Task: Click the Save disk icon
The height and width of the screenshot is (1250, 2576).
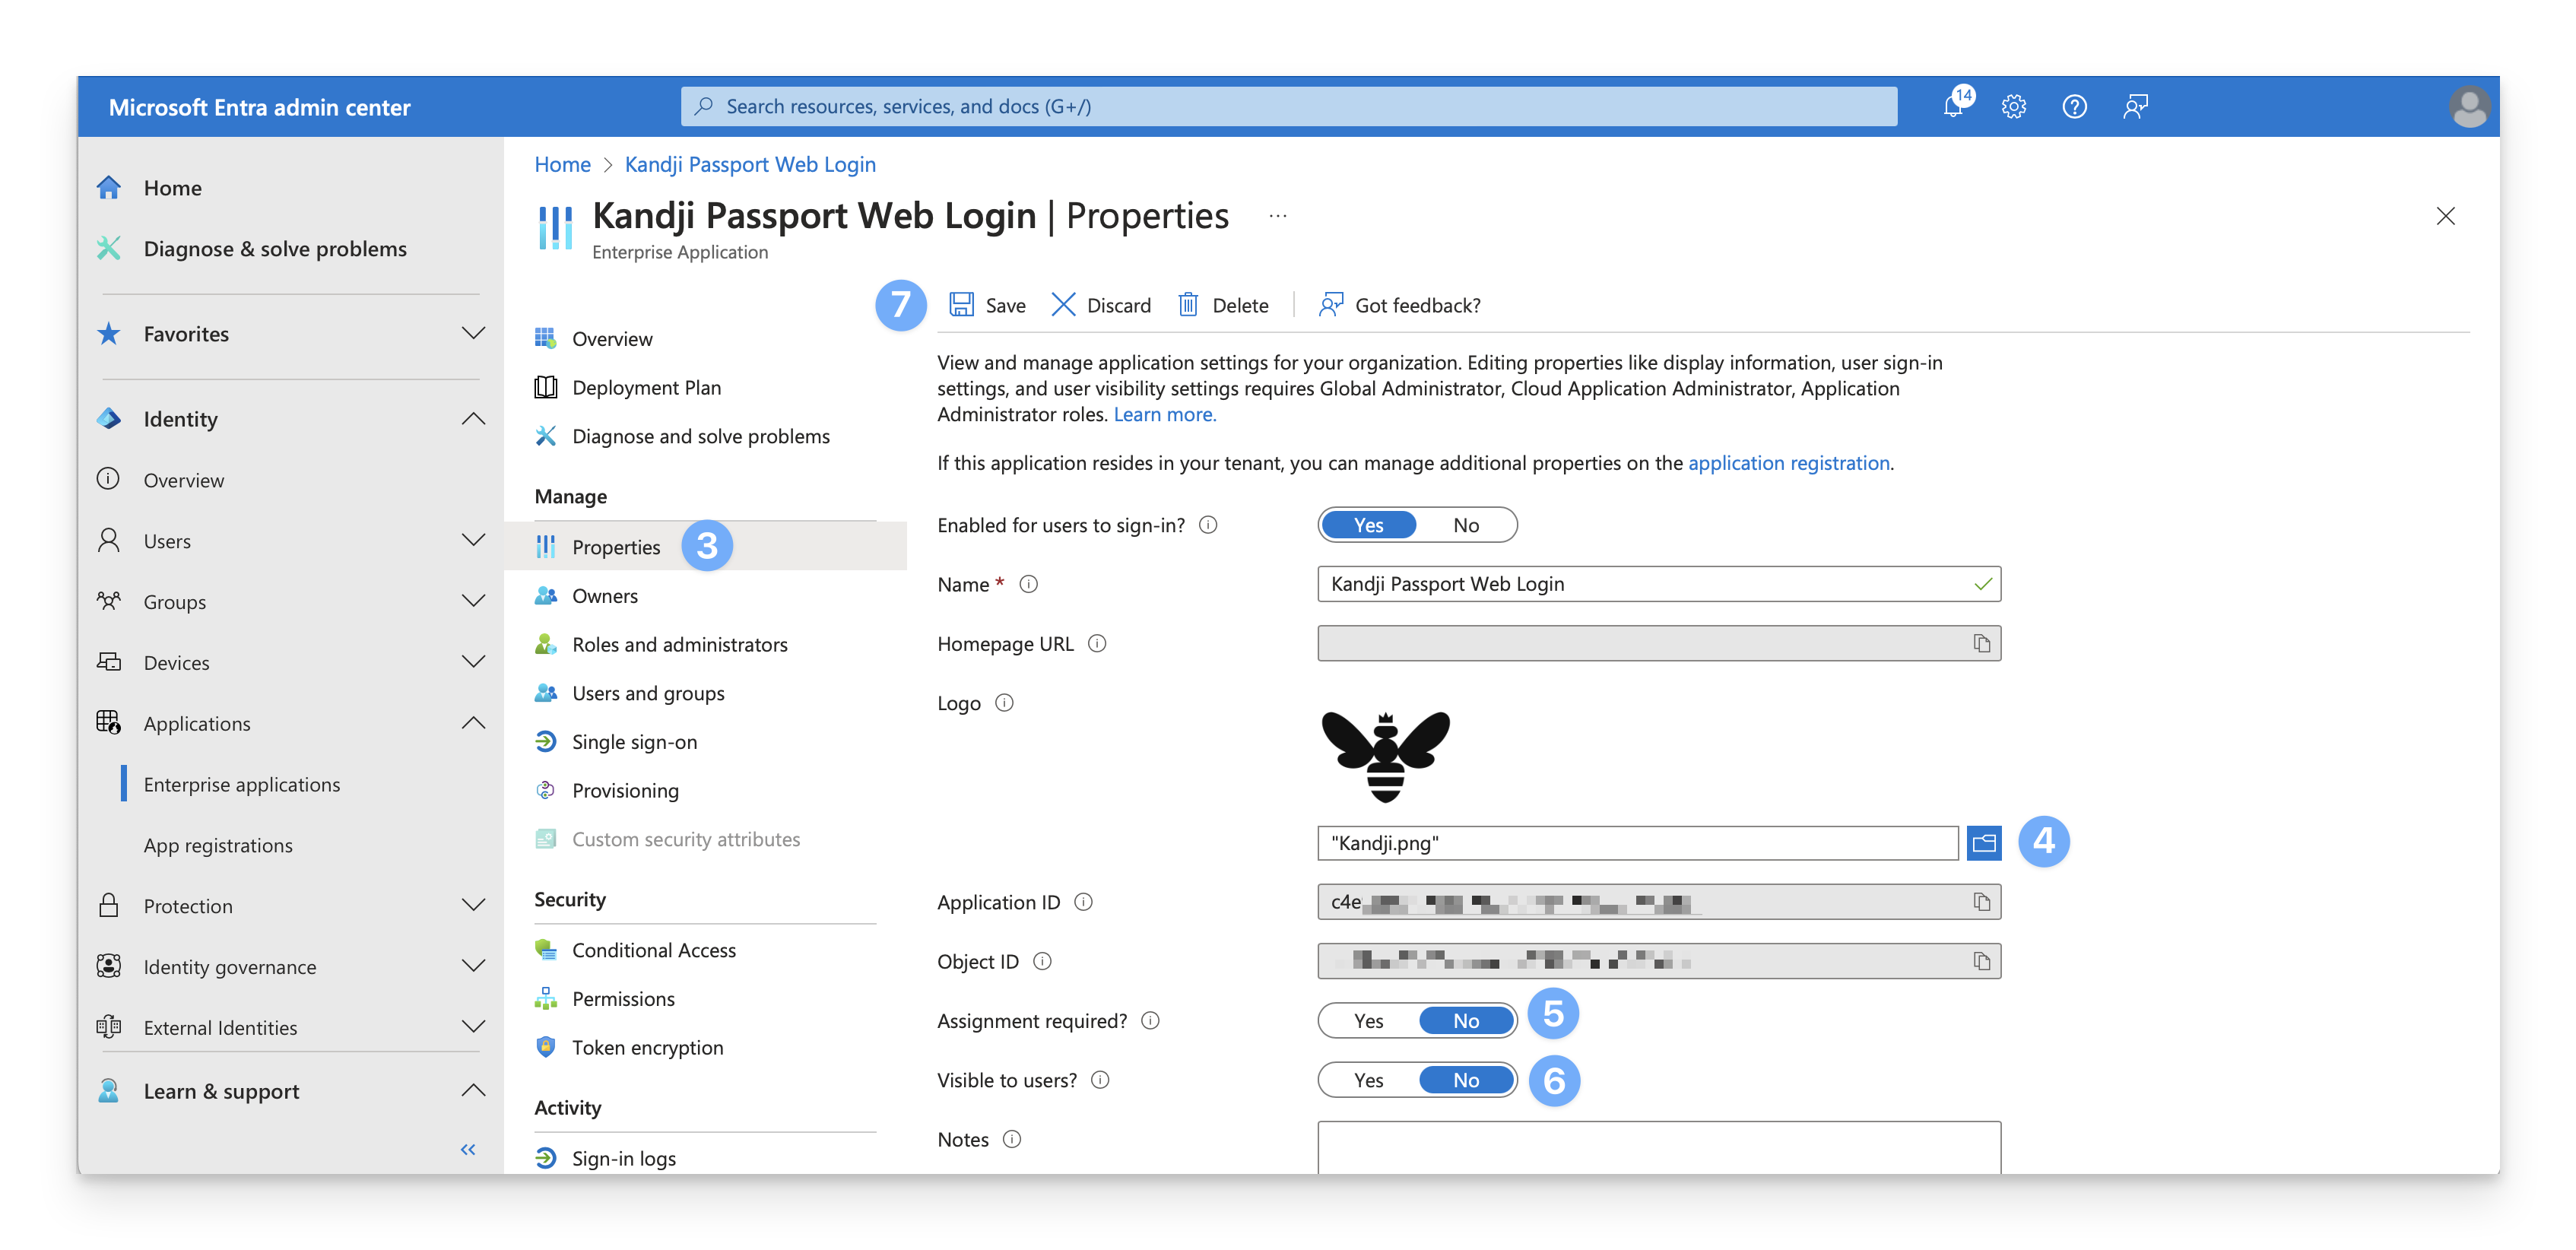Action: tap(962, 305)
